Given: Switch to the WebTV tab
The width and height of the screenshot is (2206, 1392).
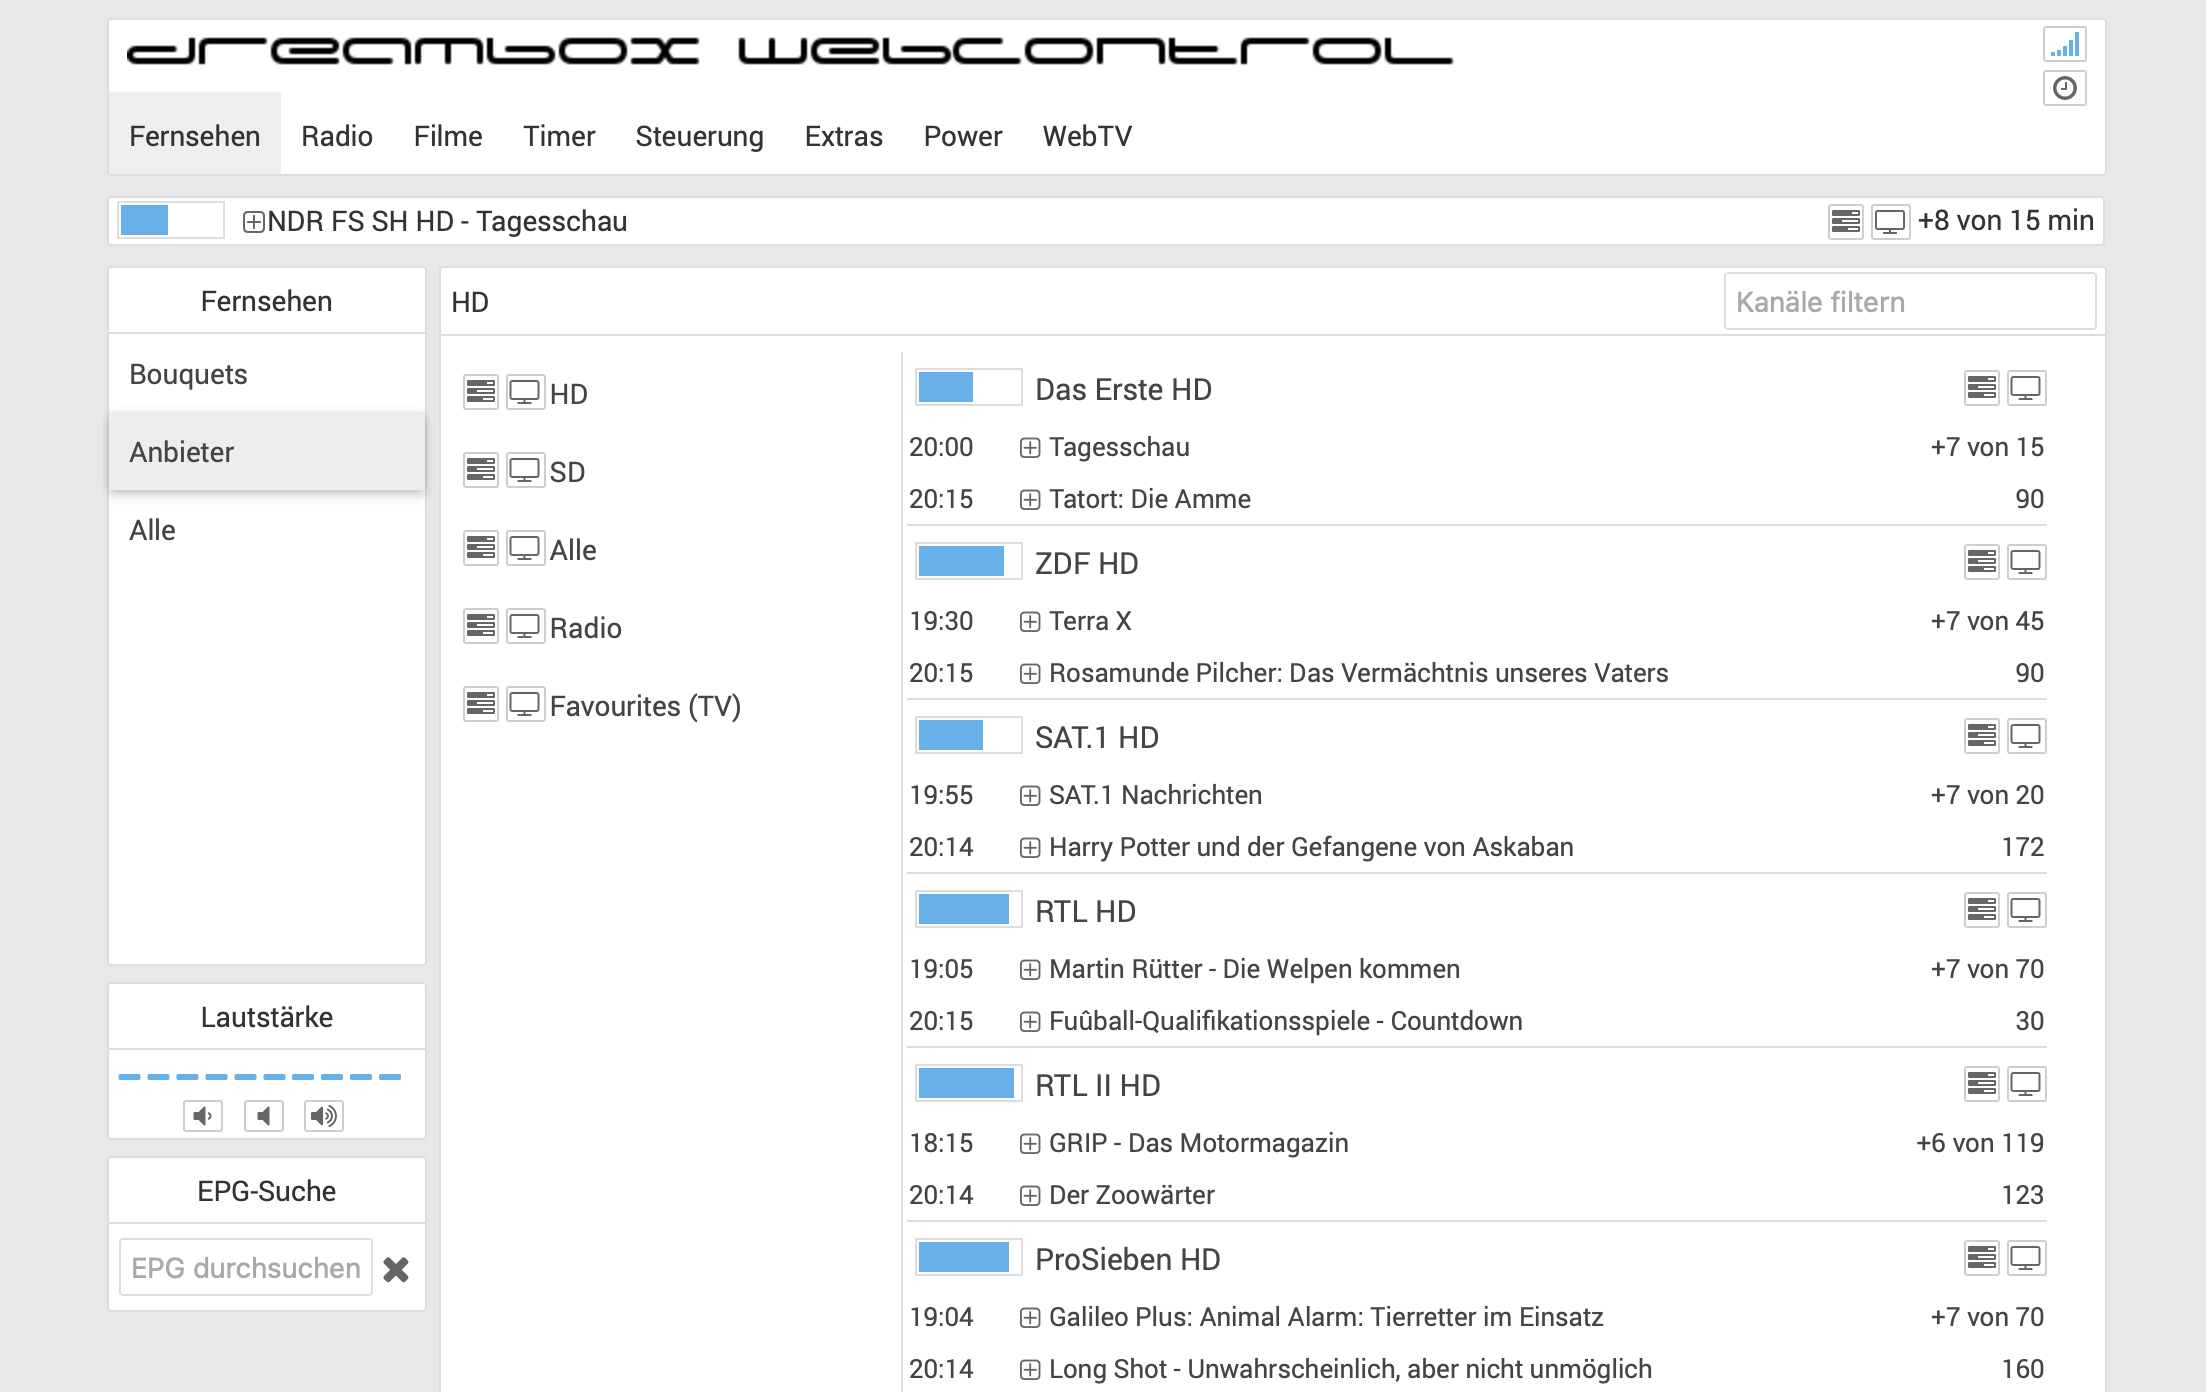Looking at the screenshot, I should click(1087, 136).
